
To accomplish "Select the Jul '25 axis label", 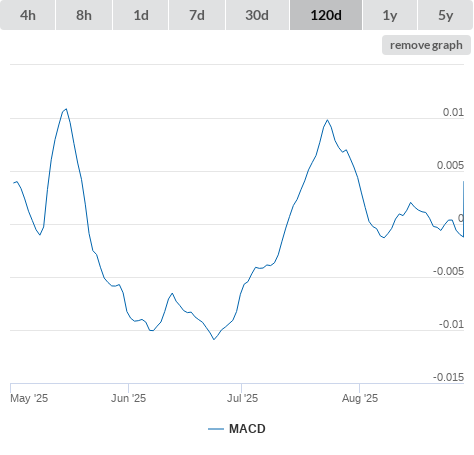I will click(x=242, y=398).
